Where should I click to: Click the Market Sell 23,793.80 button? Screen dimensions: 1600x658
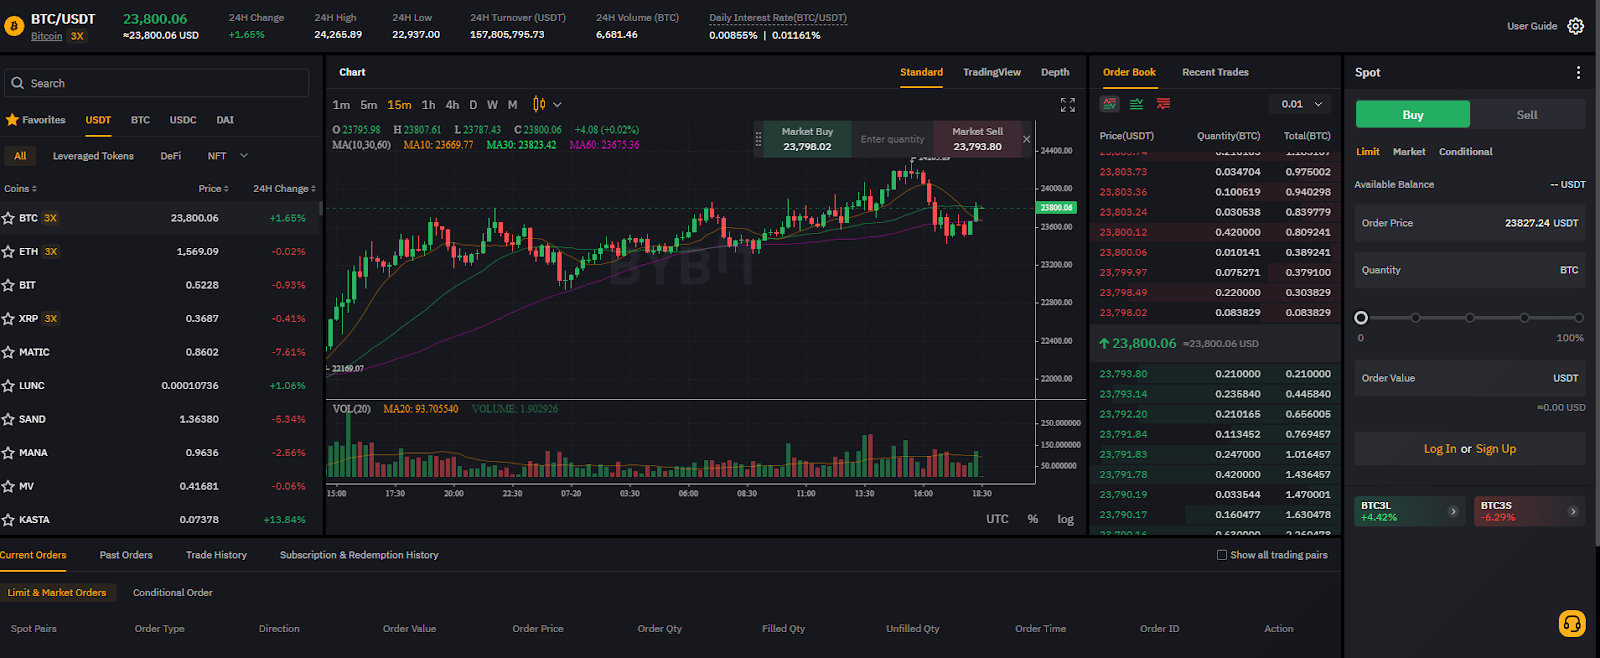[977, 139]
